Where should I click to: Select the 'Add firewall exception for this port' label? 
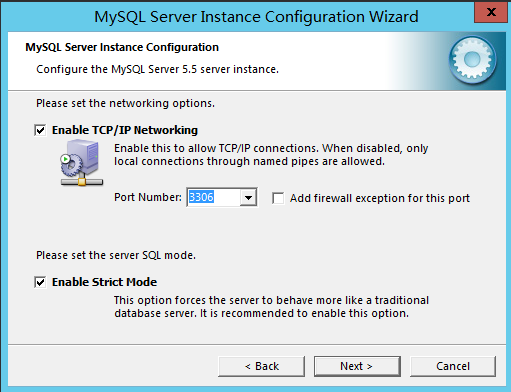click(380, 198)
